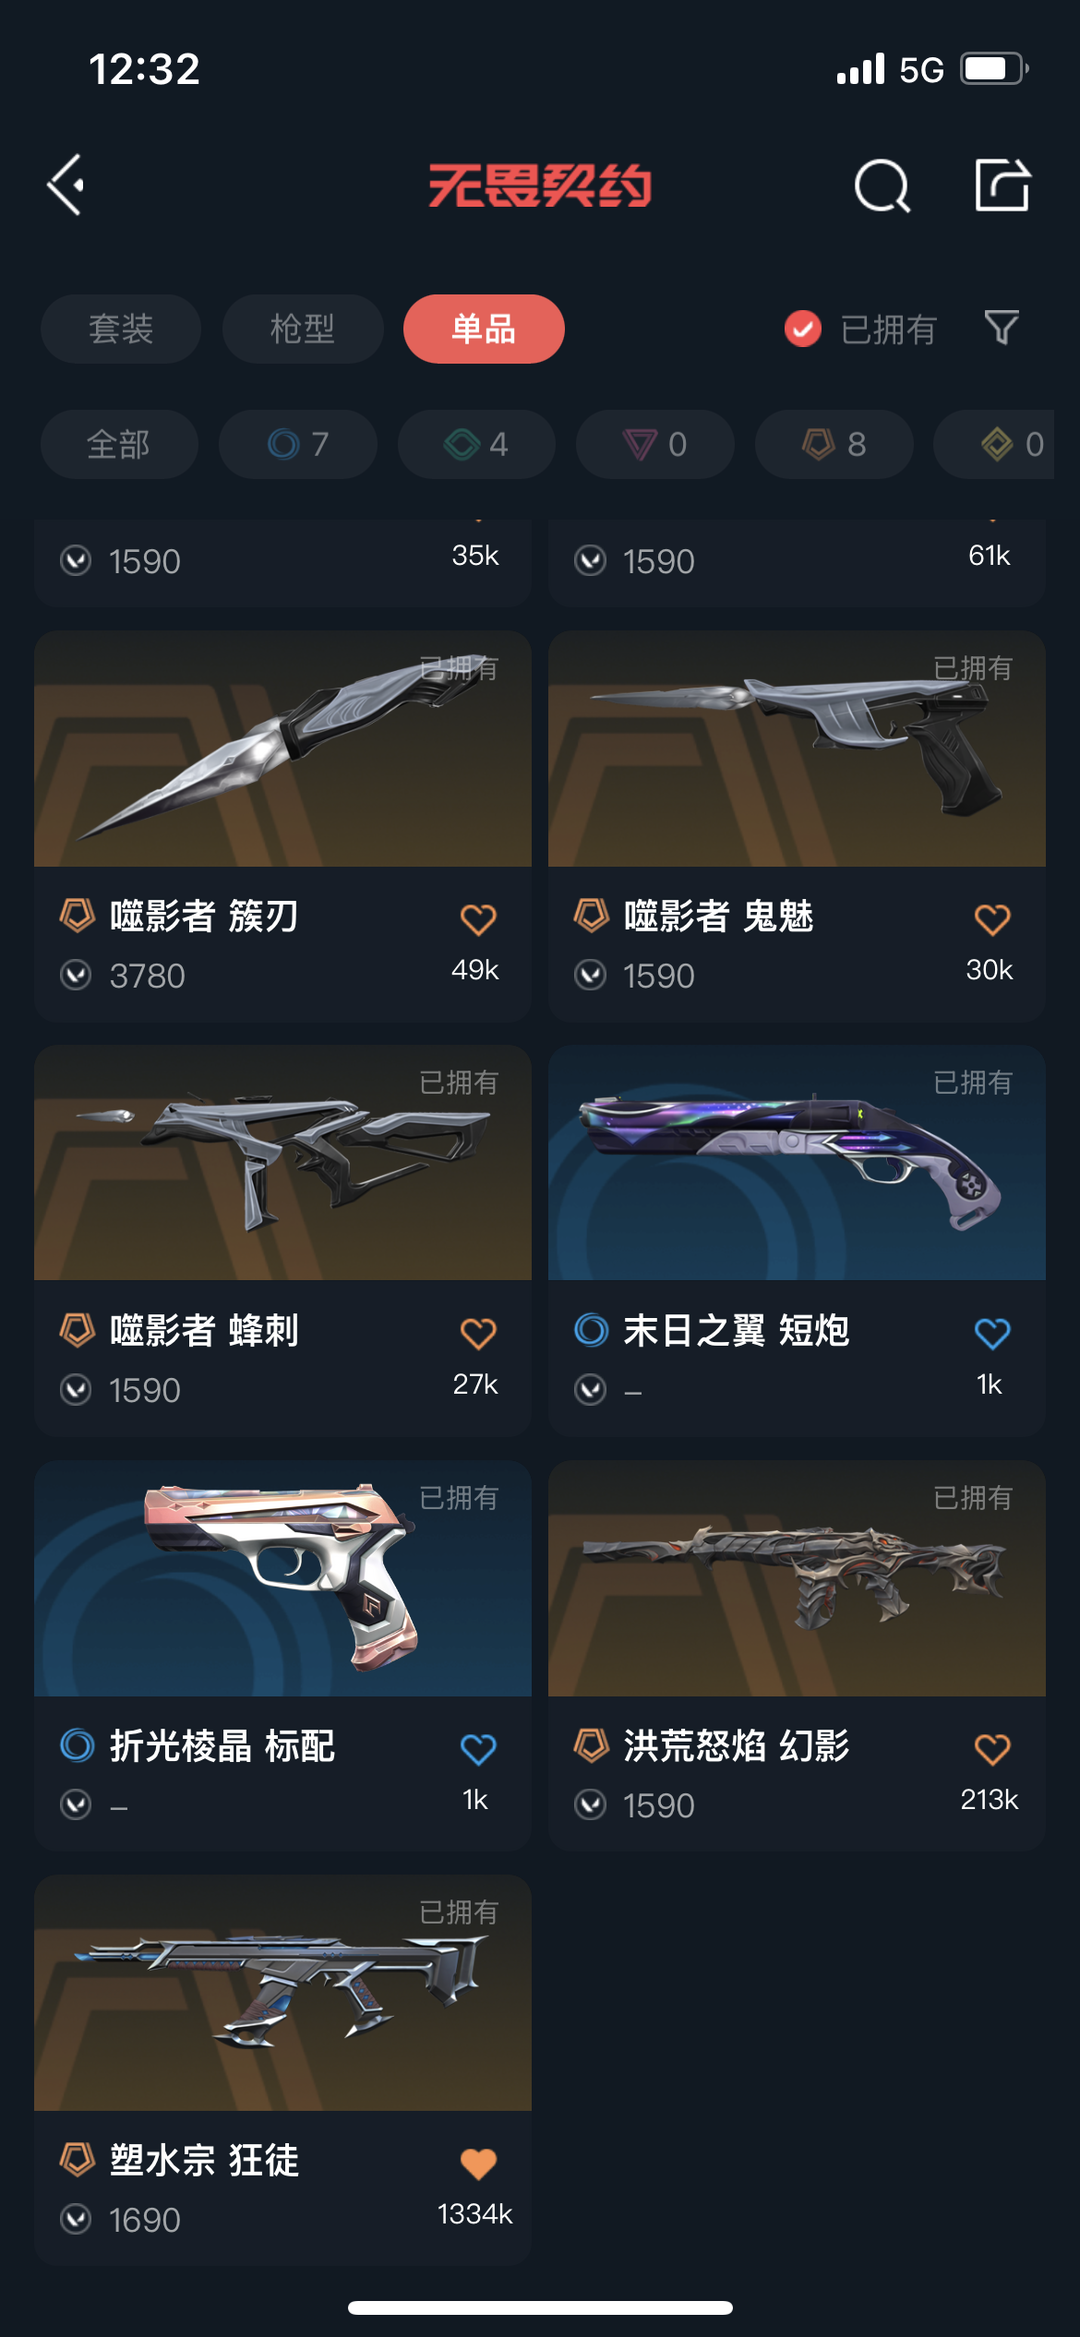Switch to the 枪型 tab
This screenshot has width=1080, height=2337.
(302, 329)
